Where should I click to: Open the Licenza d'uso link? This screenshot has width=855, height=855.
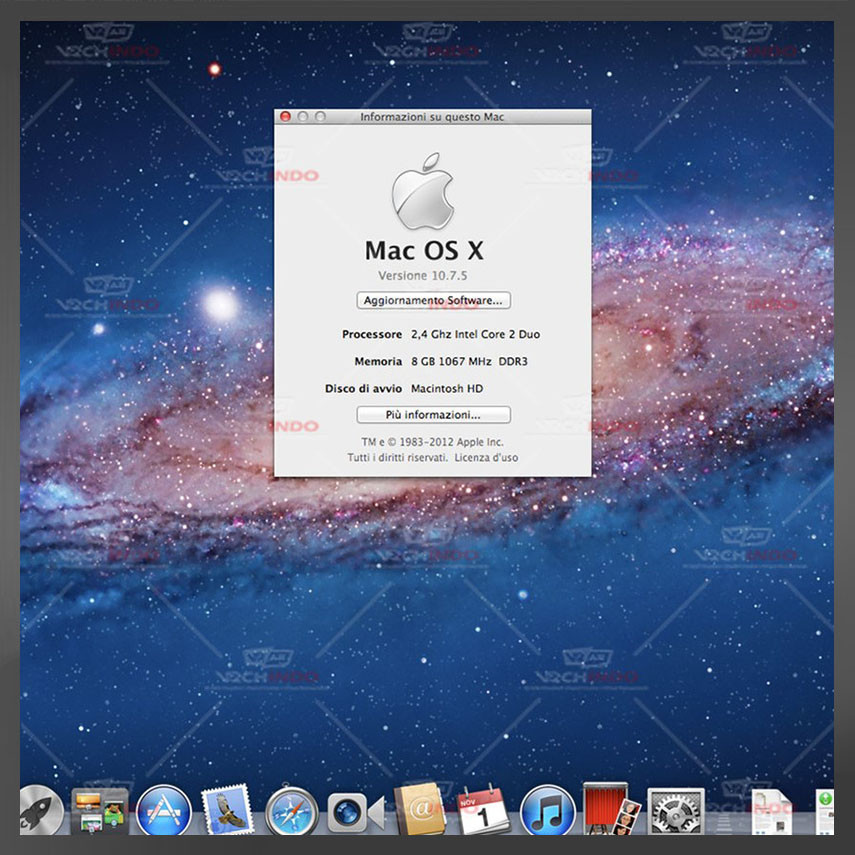[486, 457]
